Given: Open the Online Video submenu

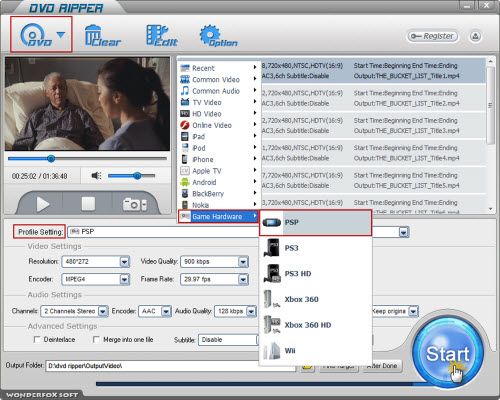Looking at the screenshot, I should coord(218,125).
